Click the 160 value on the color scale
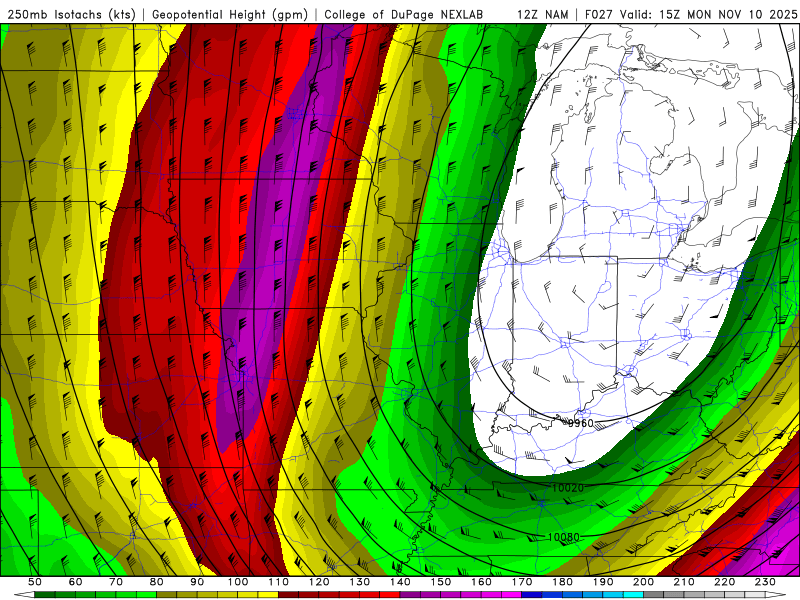Screen dimensions: 800x600 481,582
